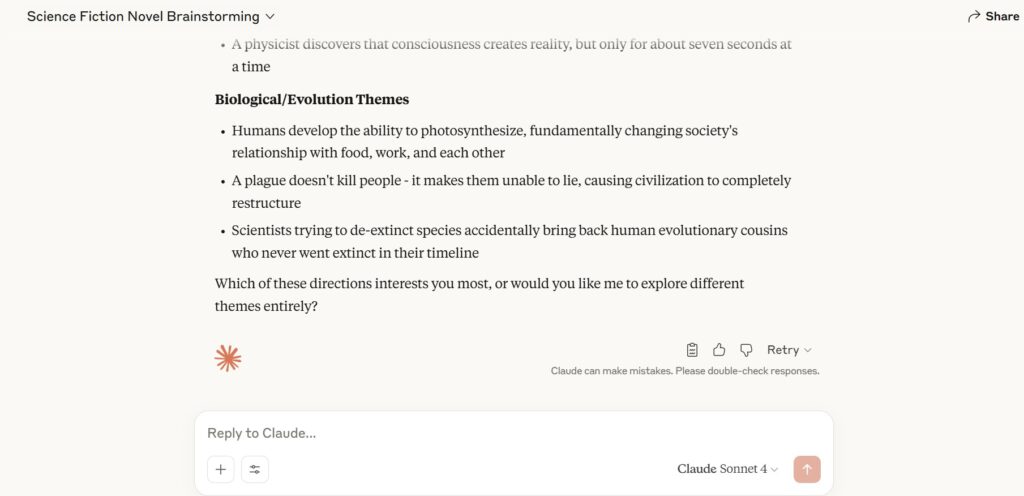Image resolution: width=1024 pixels, height=496 pixels.
Task: Click the photosynthesize idea bullet text
Action: tap(485, 142)
